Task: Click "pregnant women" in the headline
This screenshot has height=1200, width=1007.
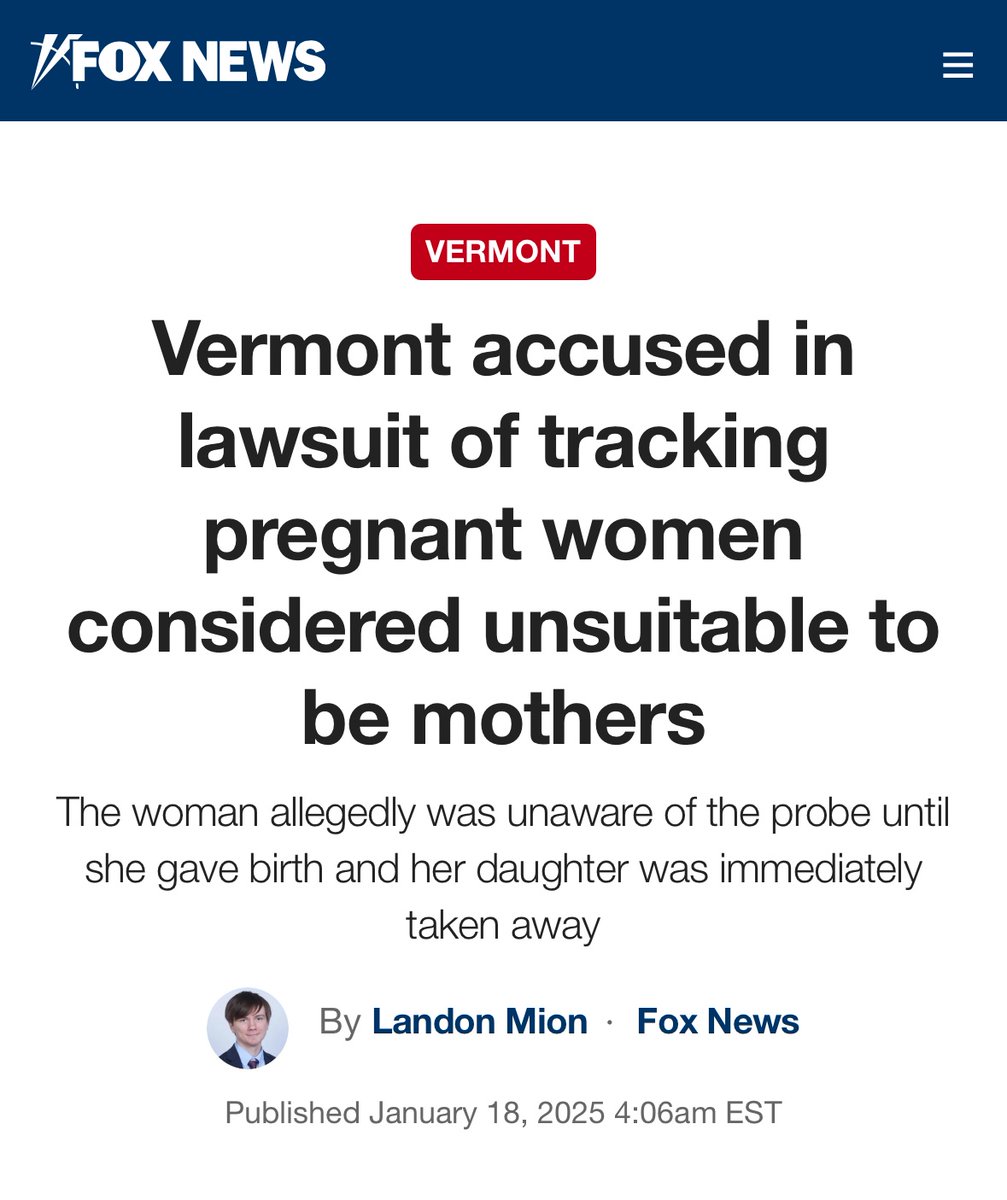Action: click(503, 533)
